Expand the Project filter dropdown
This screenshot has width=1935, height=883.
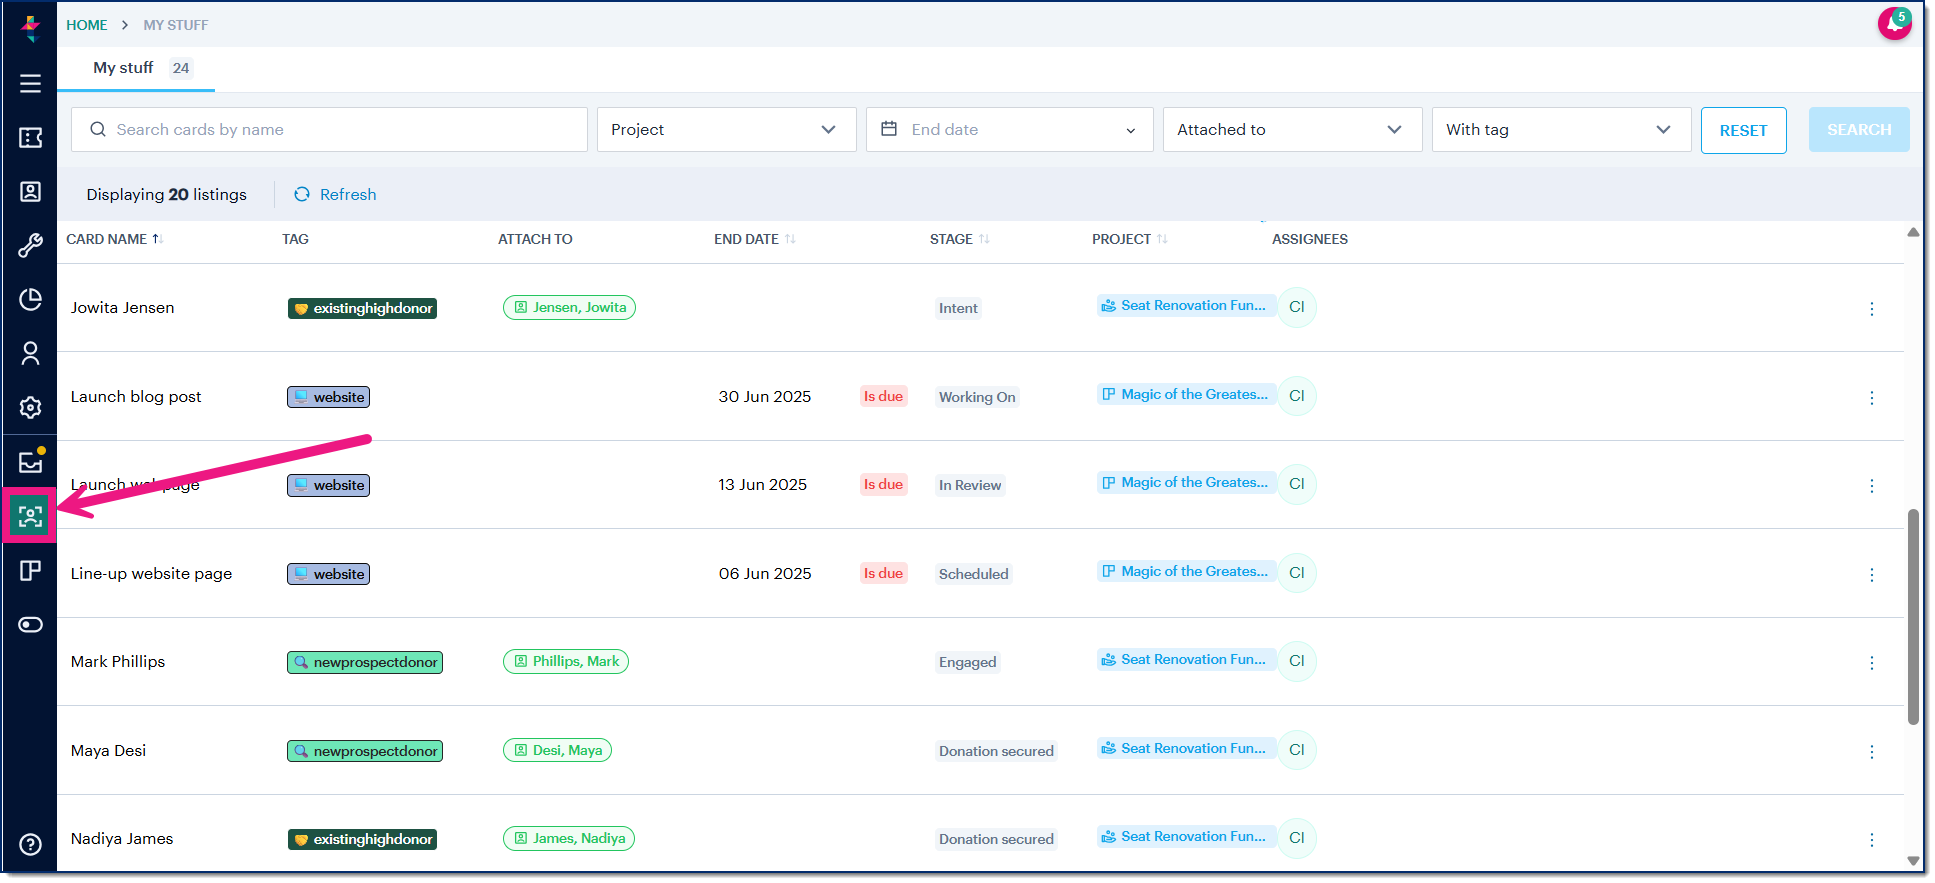pos(726,130)
